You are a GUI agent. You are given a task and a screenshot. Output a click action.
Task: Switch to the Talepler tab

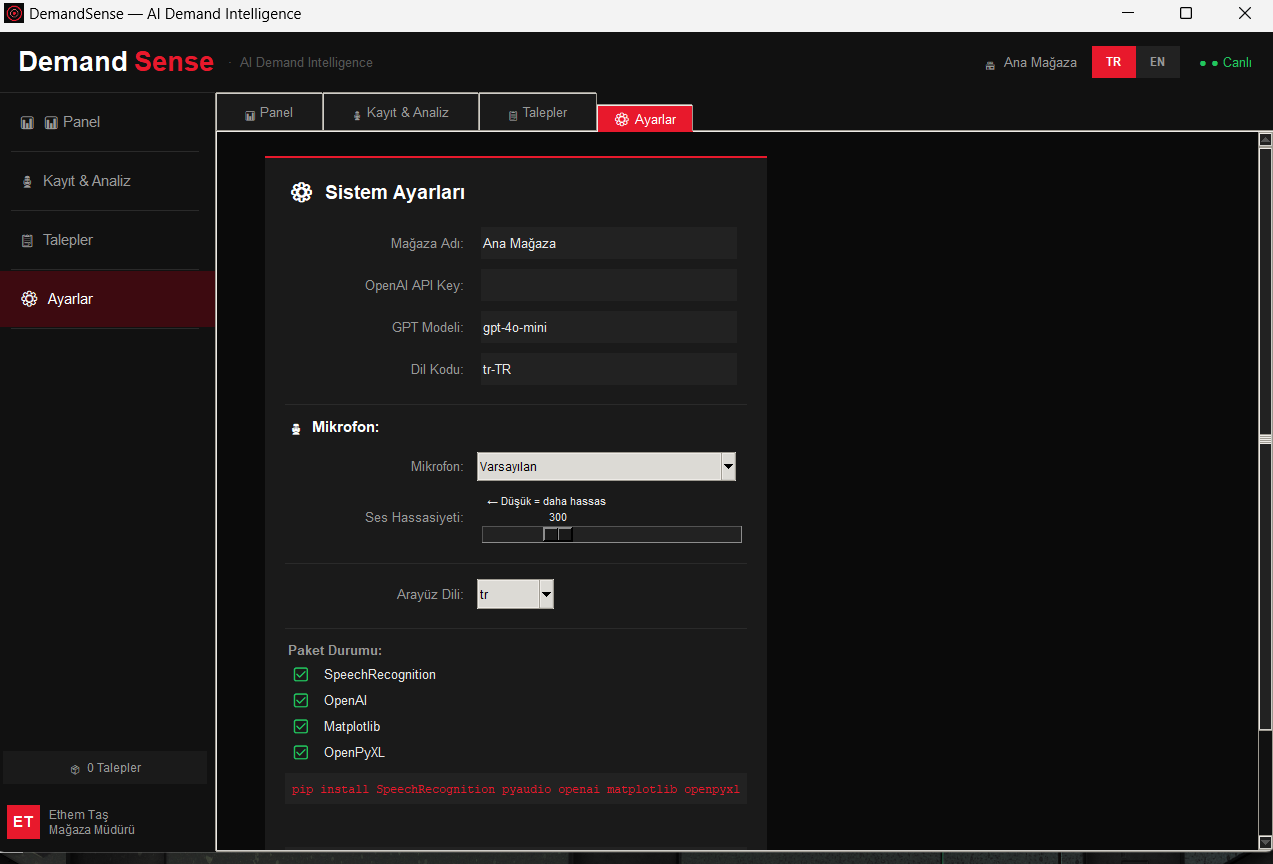(x=538, y=112)
